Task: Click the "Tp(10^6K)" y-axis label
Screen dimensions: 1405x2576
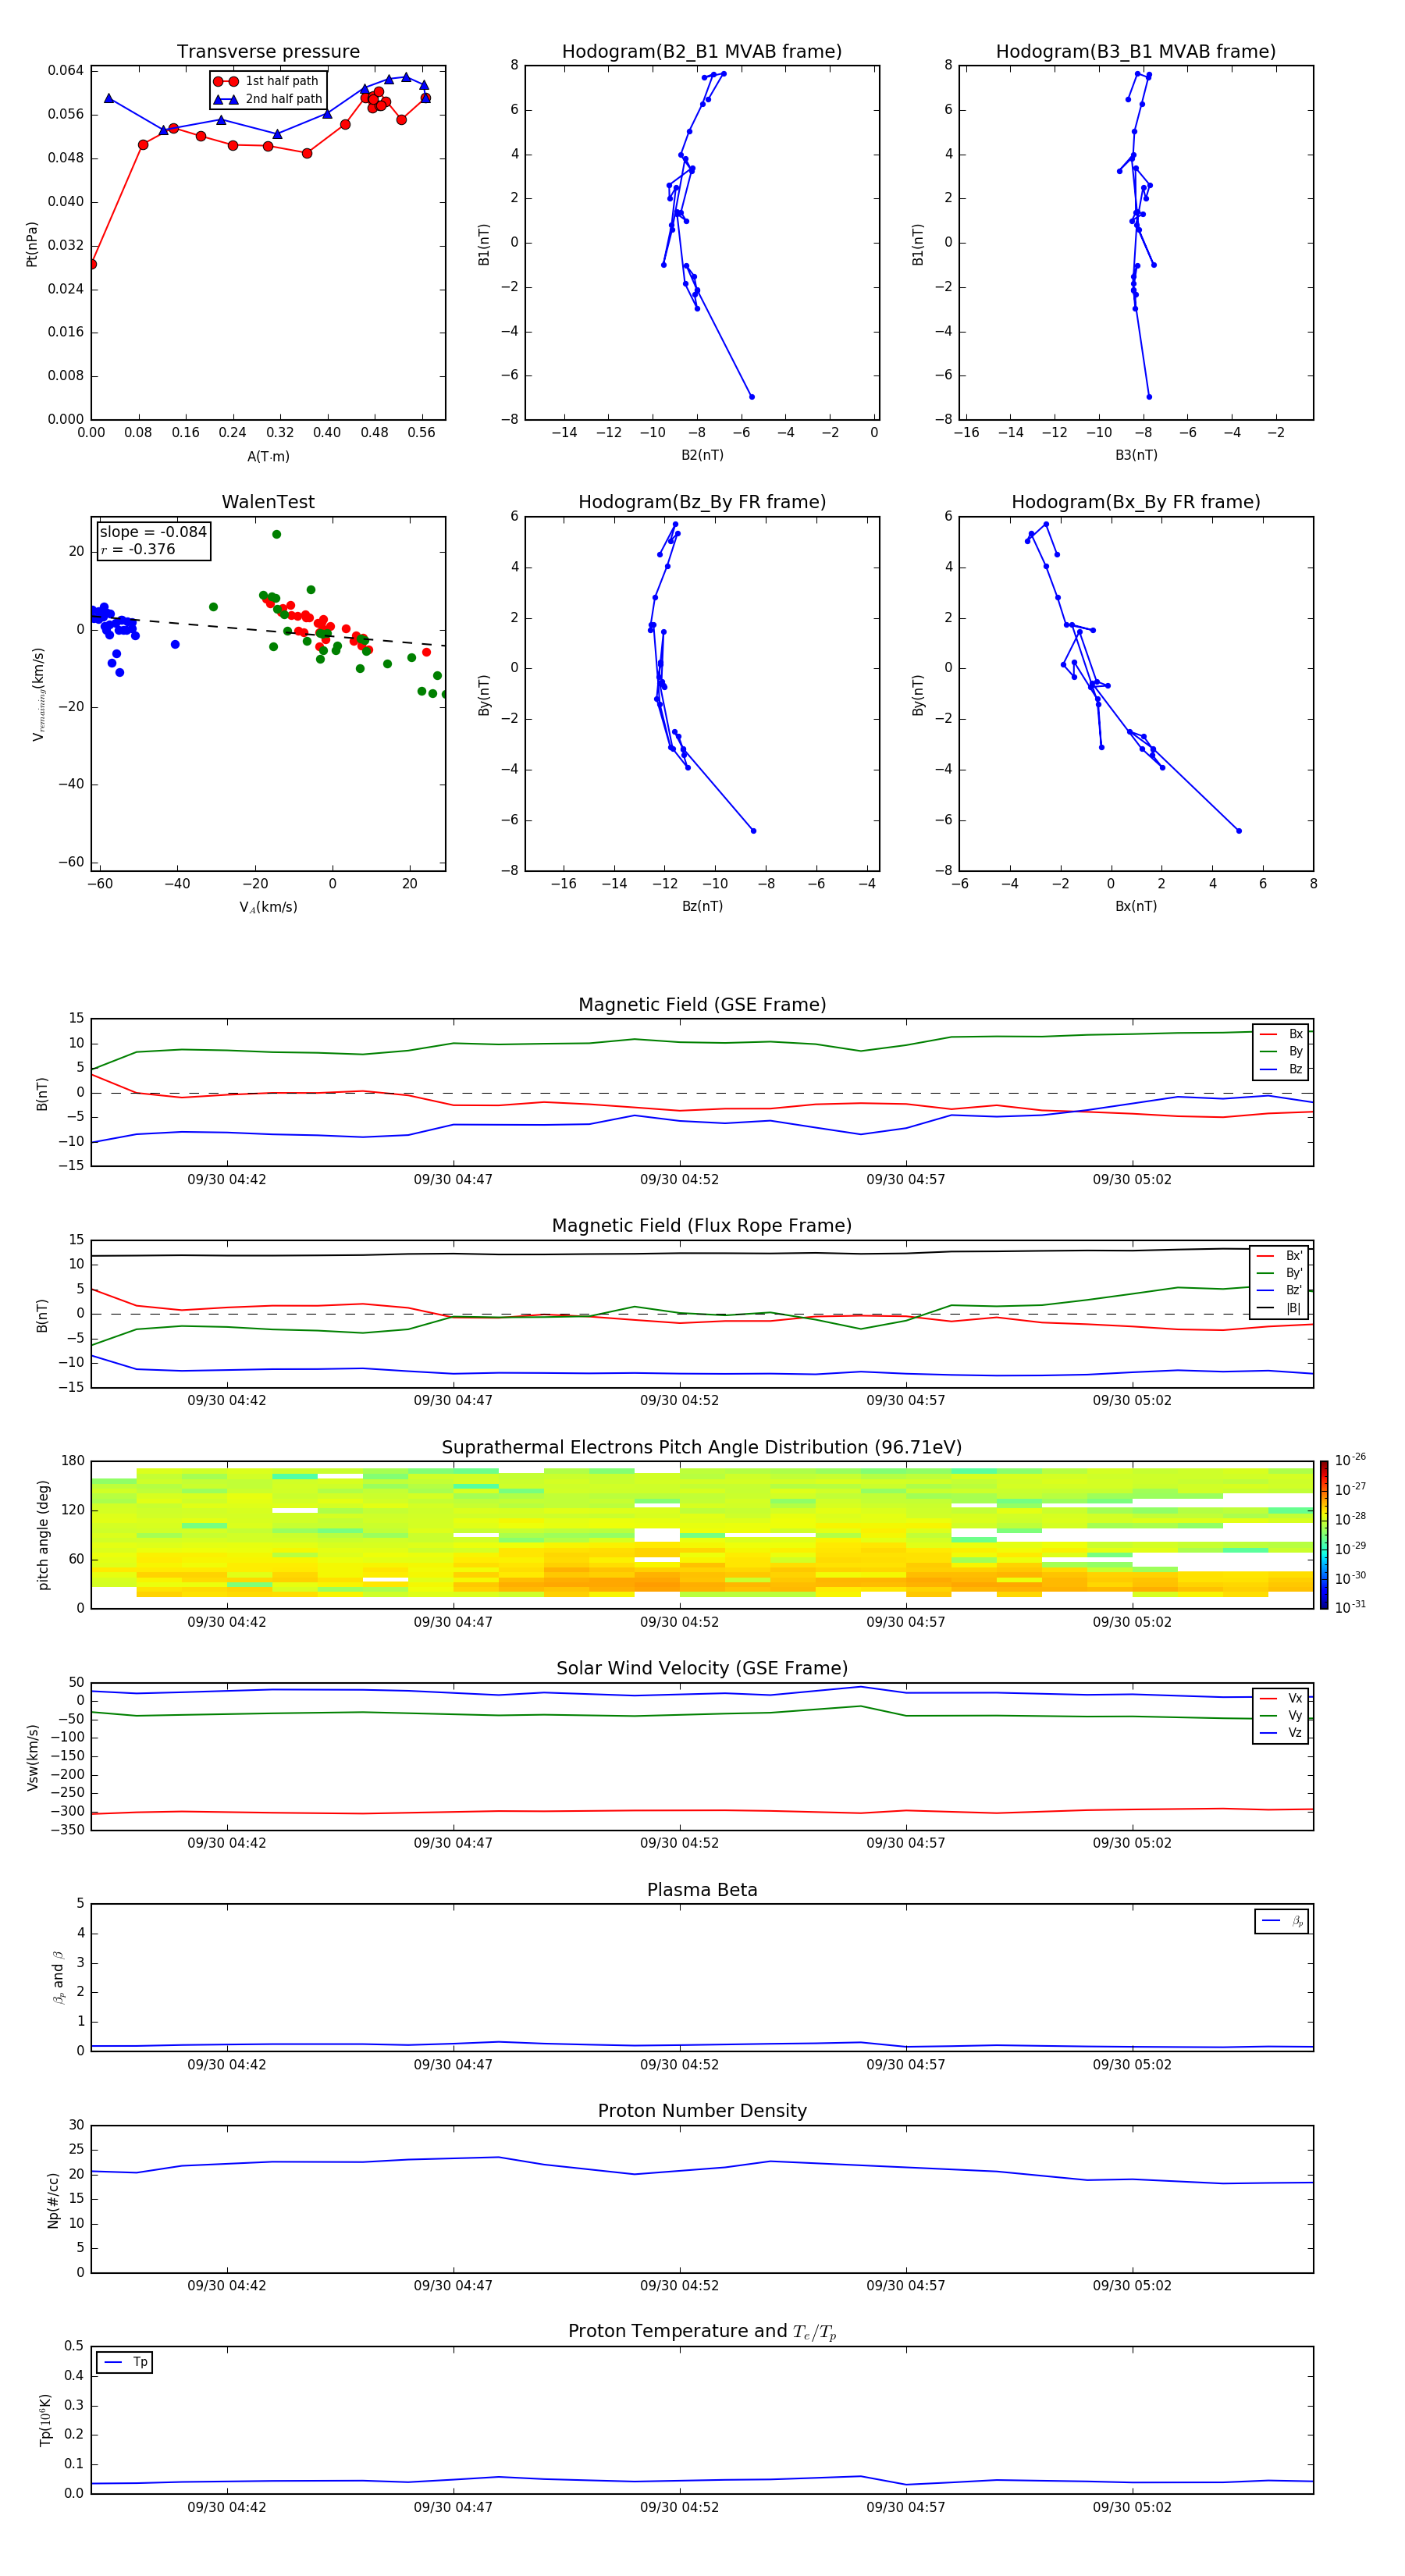Action: point(45,2420)
